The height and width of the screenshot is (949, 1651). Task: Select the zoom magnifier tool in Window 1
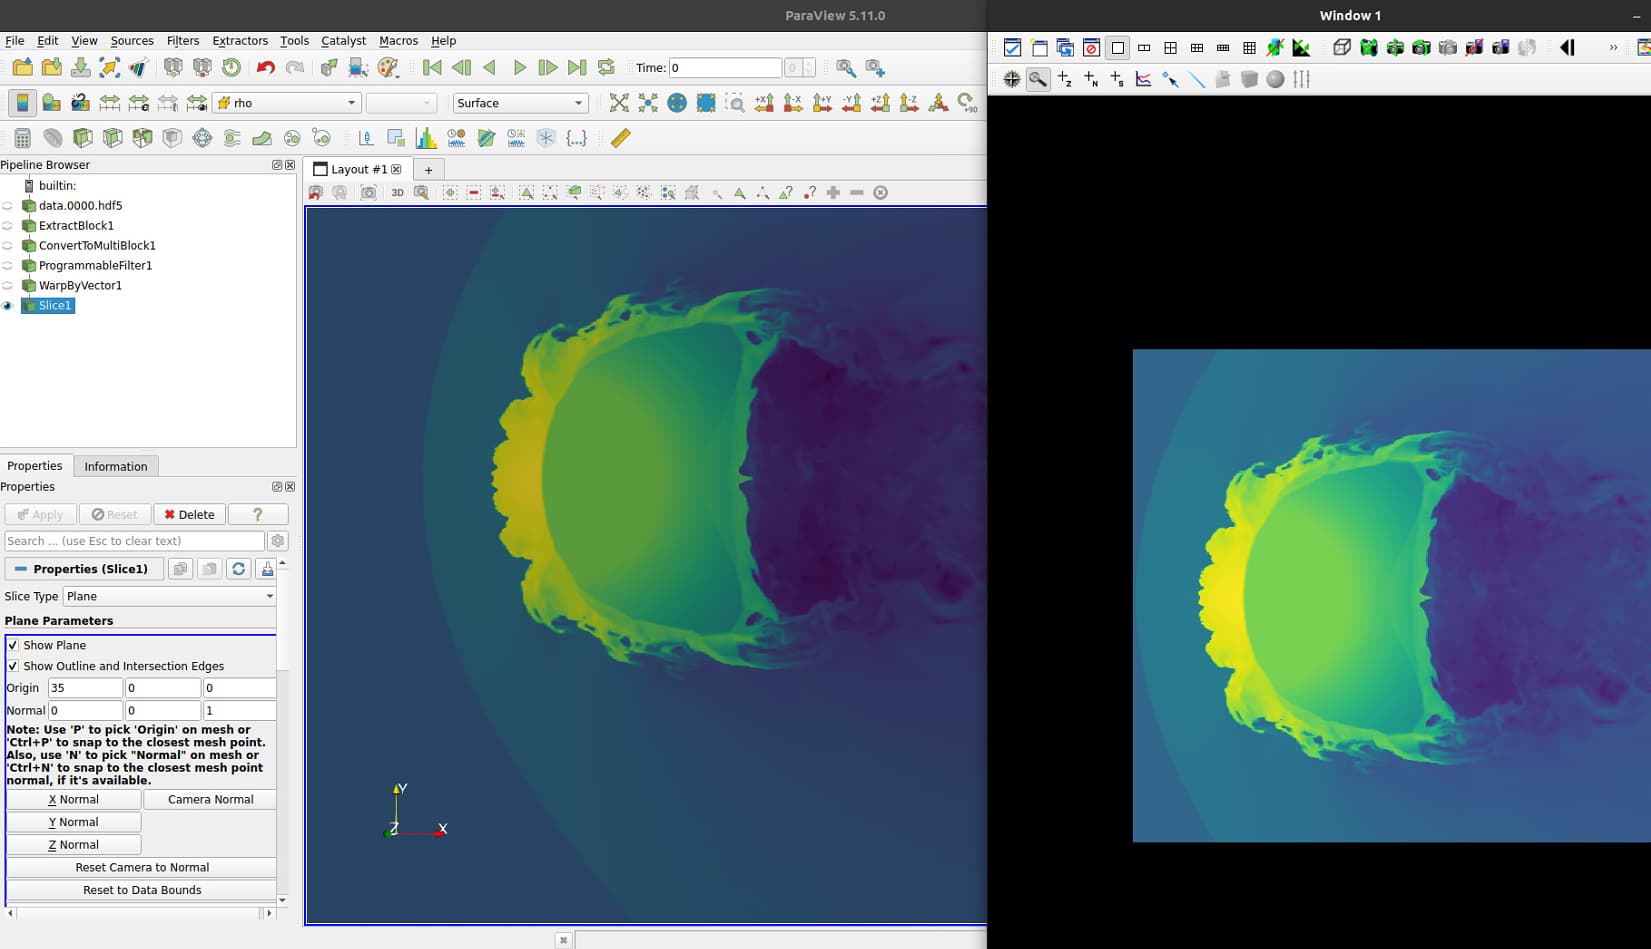tap(1038, 79)
